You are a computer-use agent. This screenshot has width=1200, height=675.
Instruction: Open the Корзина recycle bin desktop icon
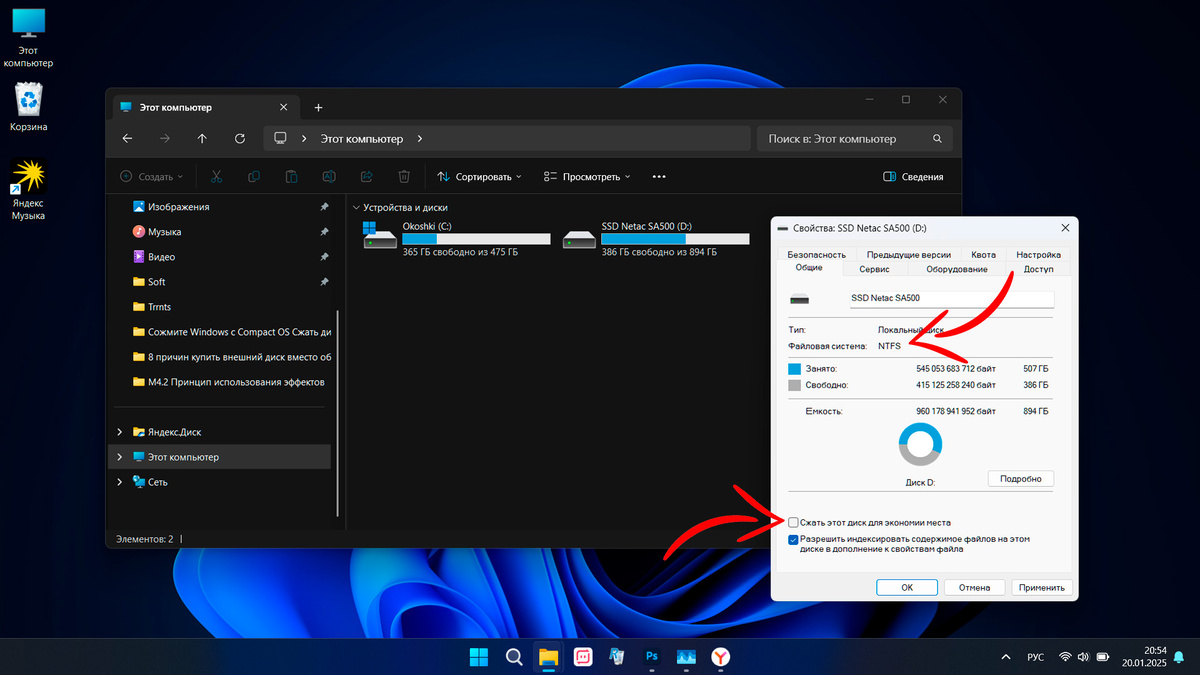pos(28,108)
